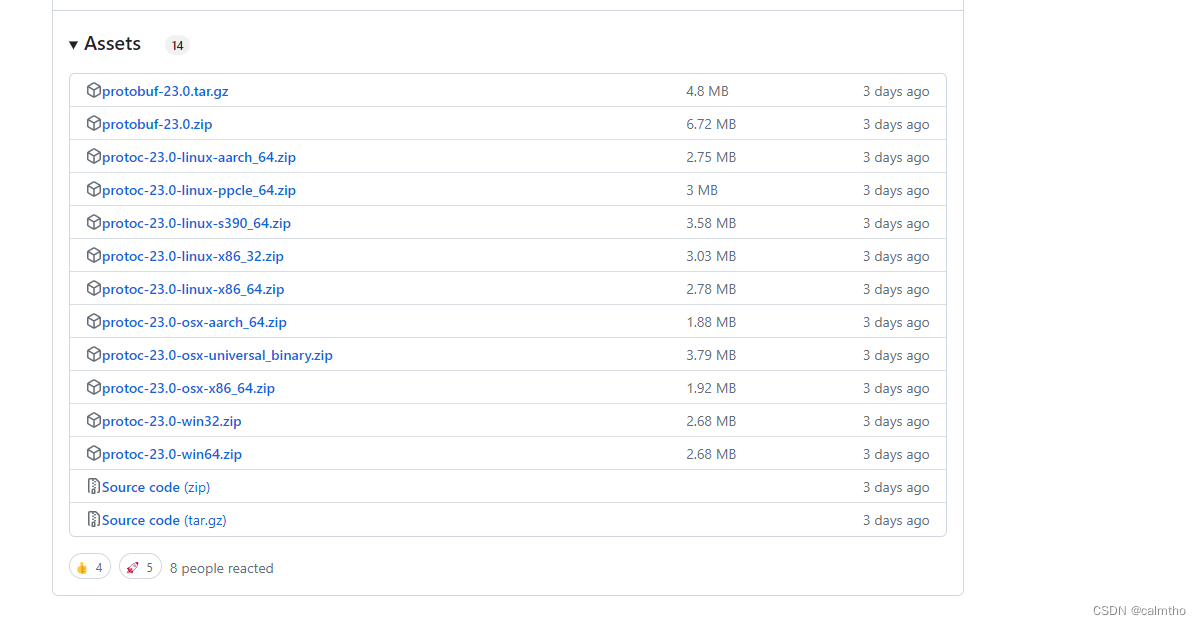Click the zip file icon beside Source code (zip)

[x=94, y=486]
